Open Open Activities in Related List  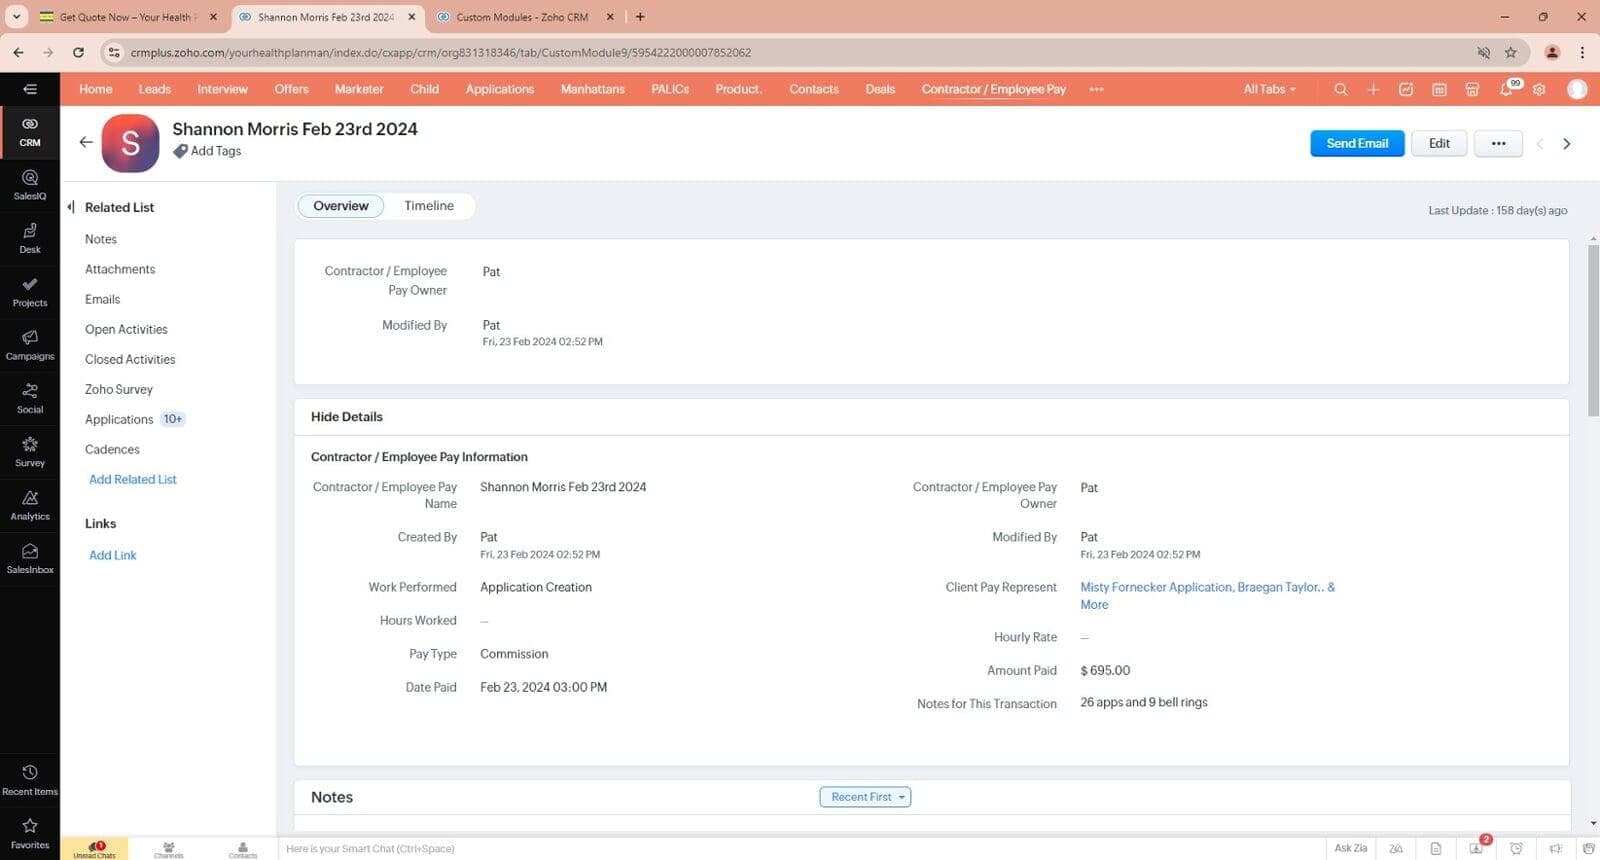pos(126,329)
